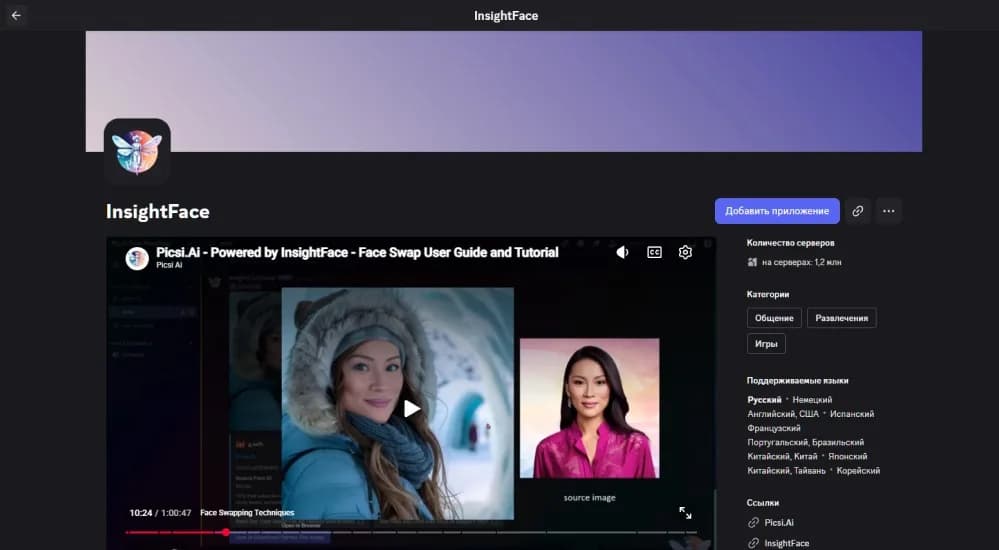Copy the app link with the chain icon
This screenshot has height=550, width=999.
coord(857,211)
